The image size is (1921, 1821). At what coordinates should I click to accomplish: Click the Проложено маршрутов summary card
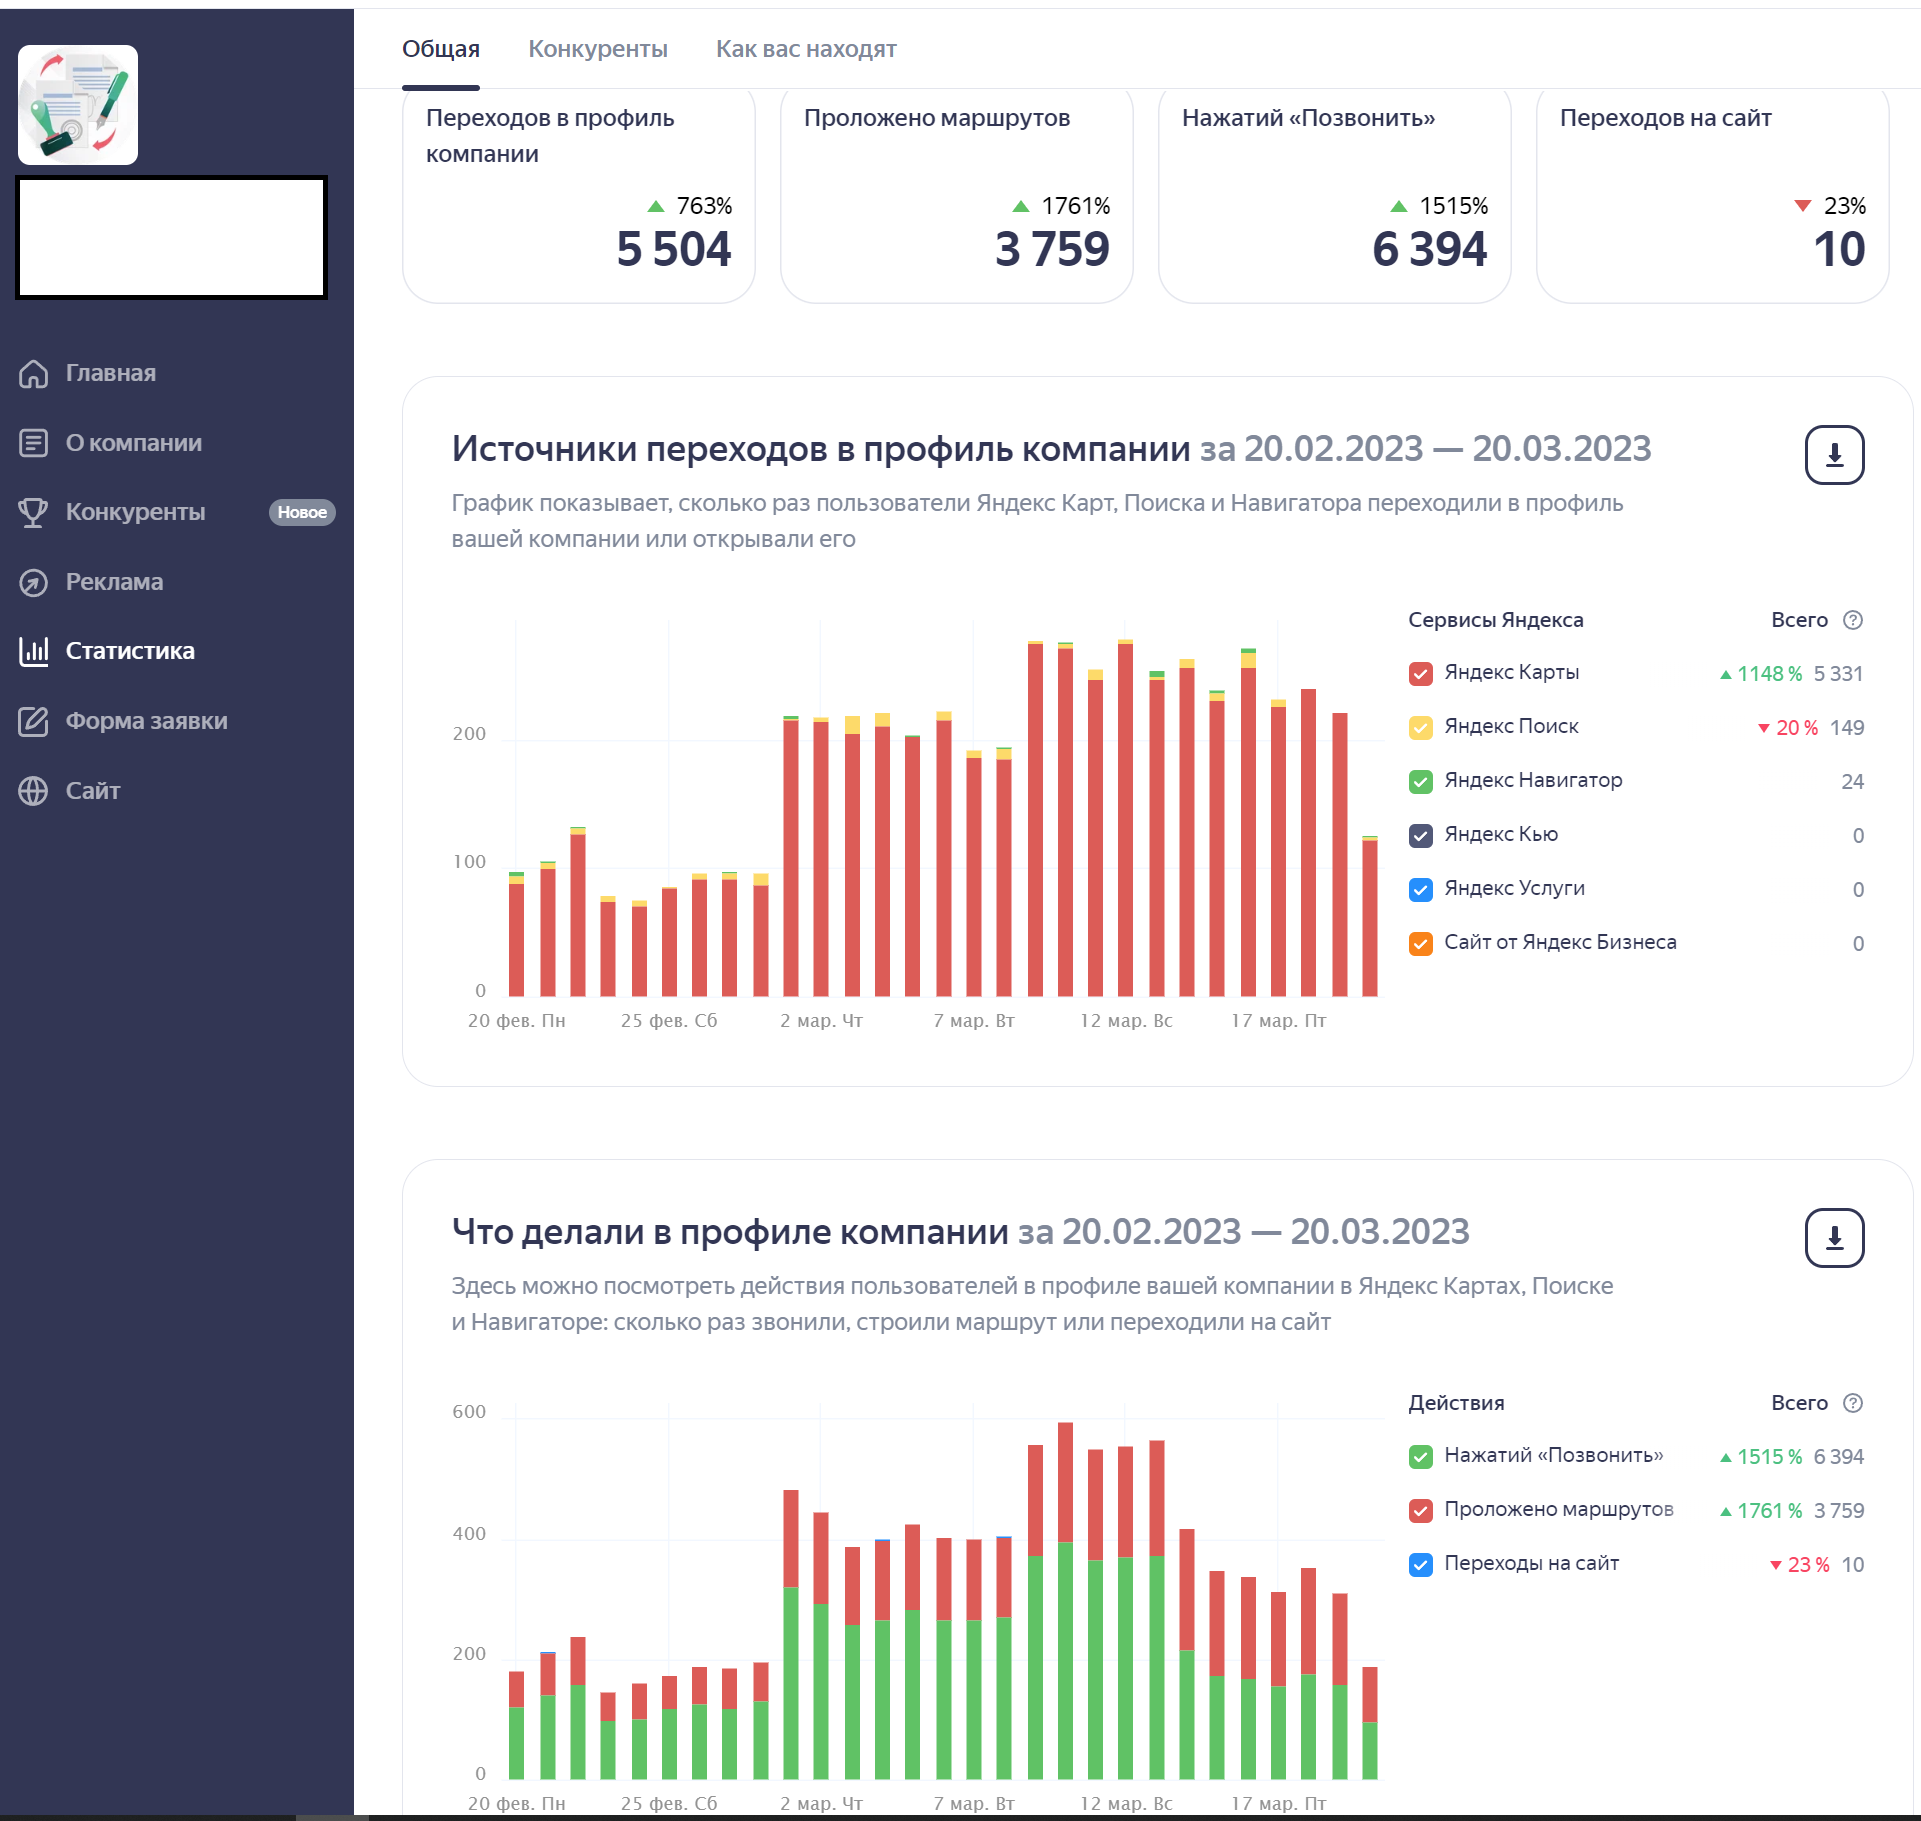tap(955, 195)
